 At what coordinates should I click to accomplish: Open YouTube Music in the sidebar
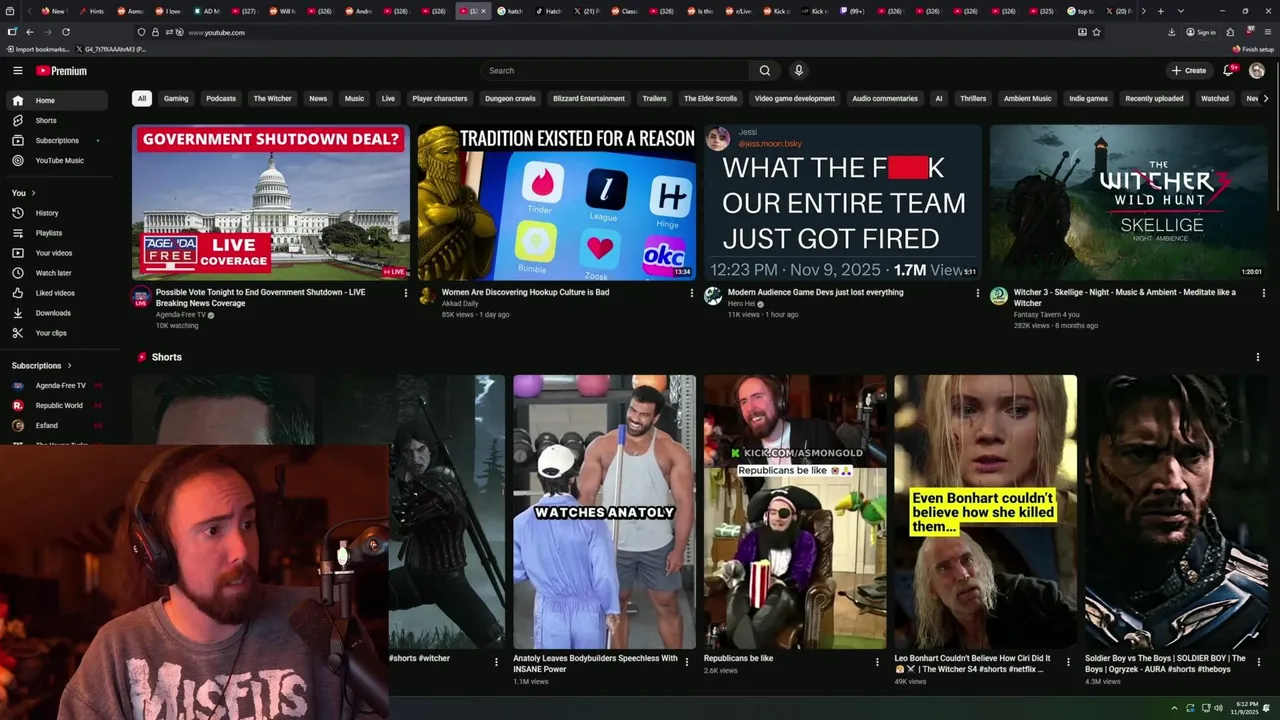tap(56, 160)
